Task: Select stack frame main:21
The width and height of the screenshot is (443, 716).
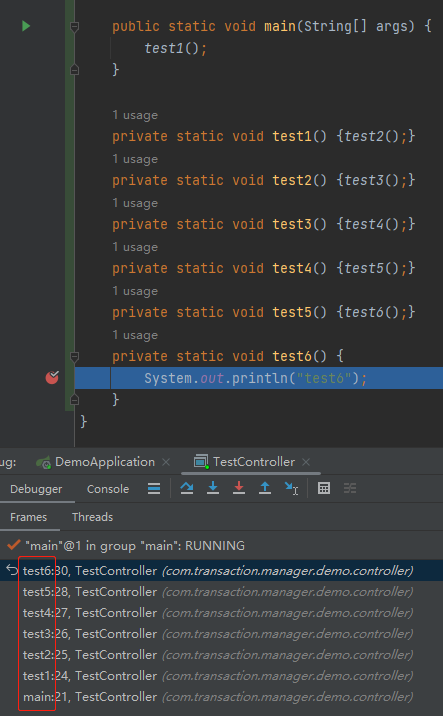Action: [222, 697]
